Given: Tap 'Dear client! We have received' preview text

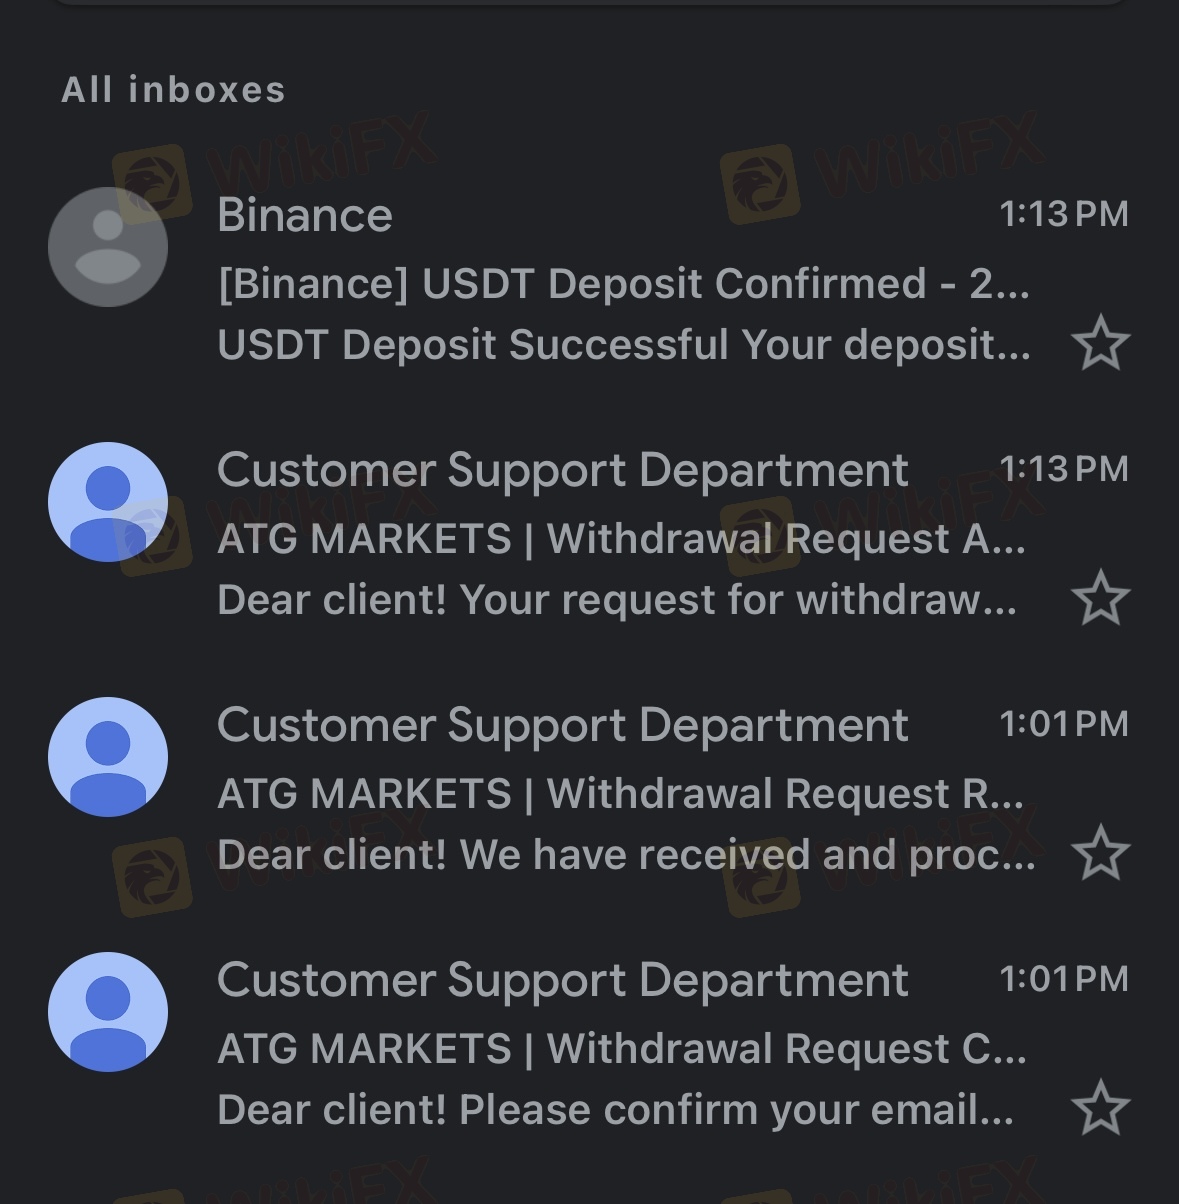Looking at the screenshot, I should (625, 855).
